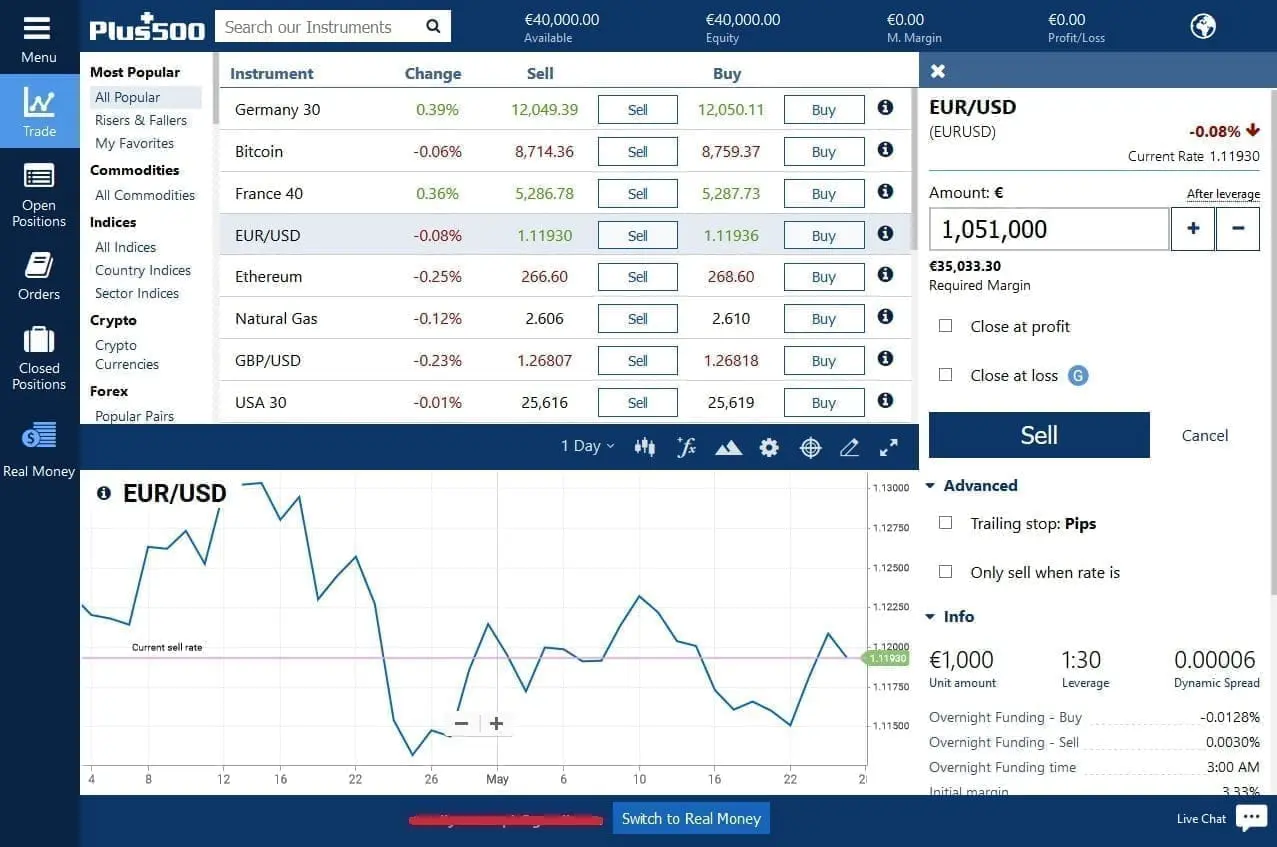Click the Amount input field
1277x847 pixels.
click(x=1049, y=229)
